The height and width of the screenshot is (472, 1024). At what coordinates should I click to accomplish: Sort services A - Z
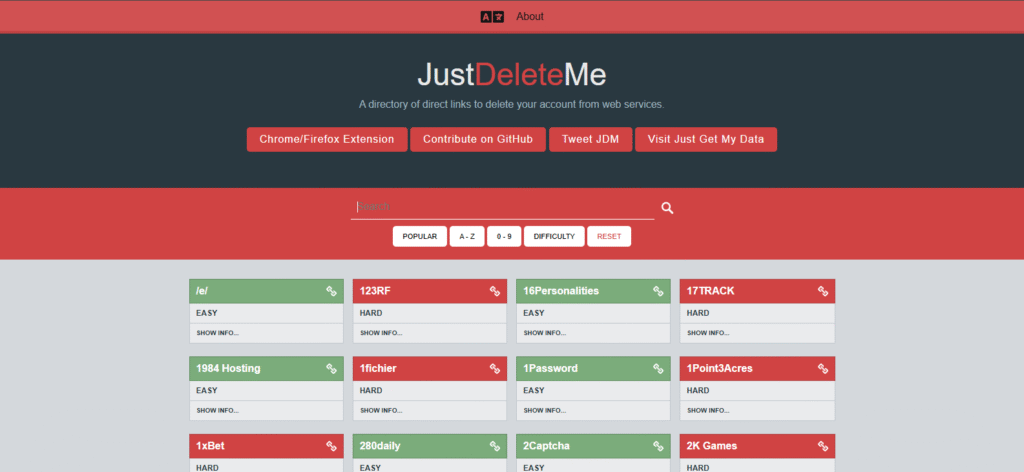point(467,236)
